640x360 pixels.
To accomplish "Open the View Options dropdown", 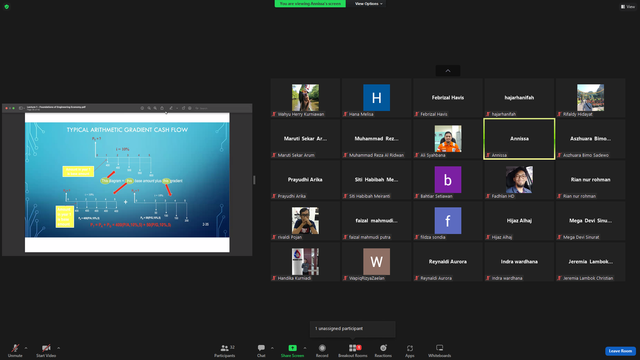I will tap(368, 4).
